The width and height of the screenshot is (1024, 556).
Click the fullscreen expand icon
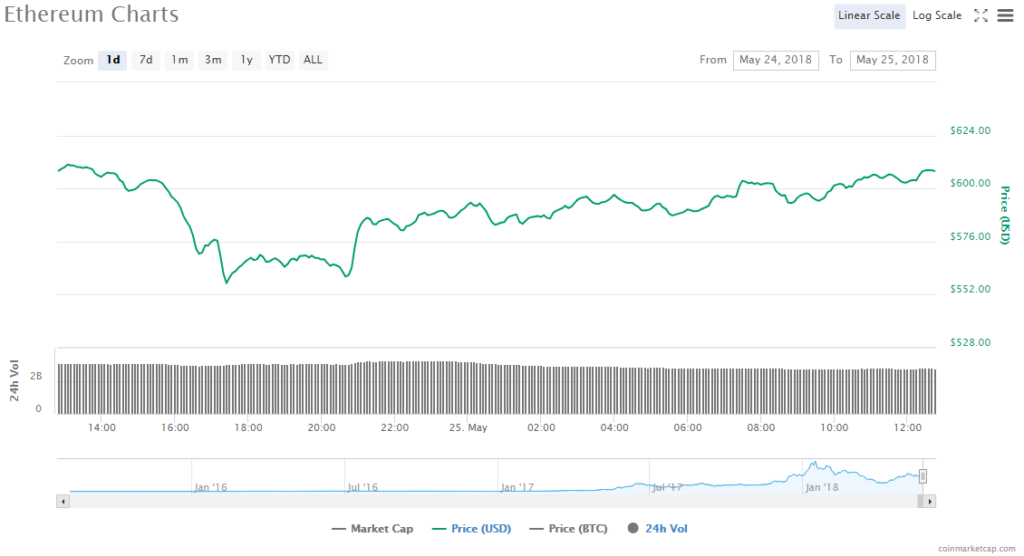click(980, 15)
